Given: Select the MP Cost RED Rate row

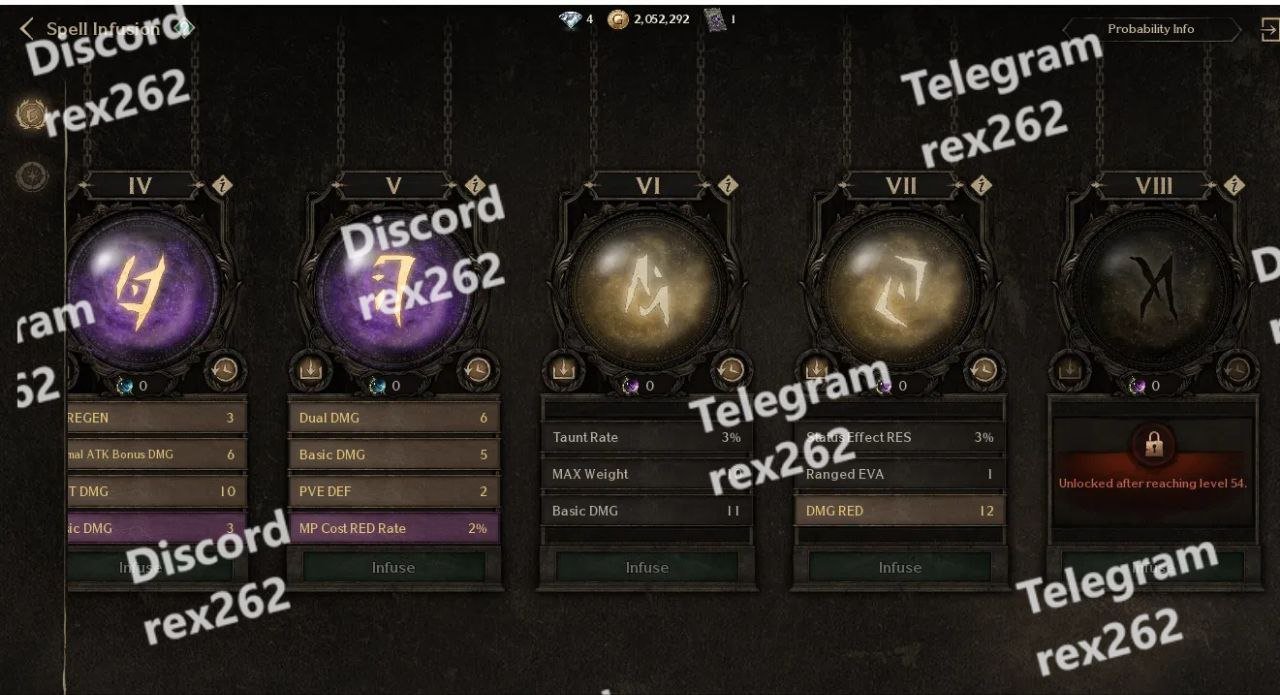Looking at the screenshot, I should (x=394, y=528).
